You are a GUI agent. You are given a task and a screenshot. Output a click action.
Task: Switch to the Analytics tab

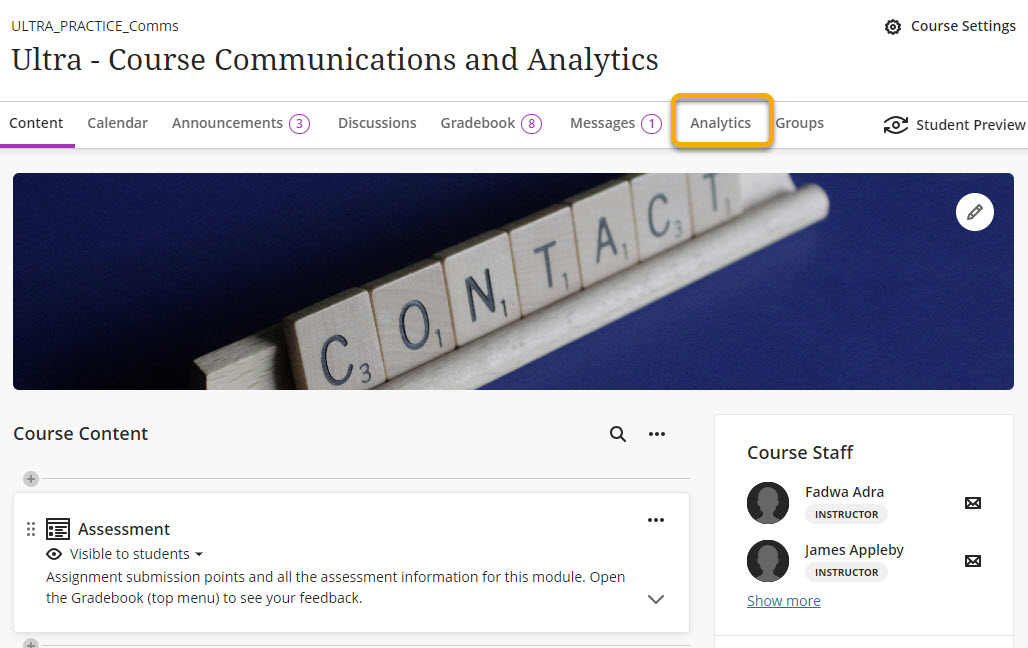720,123
